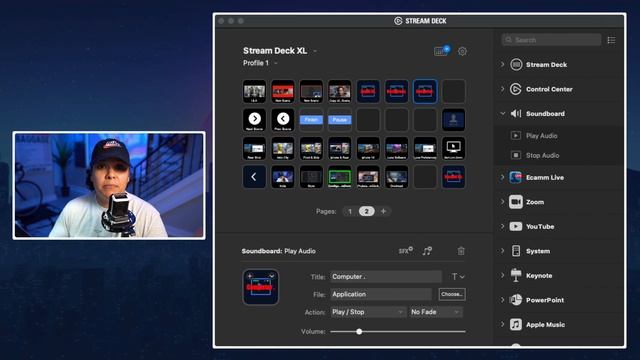Expand the PowerPoint category chevron
The width and height of the screenshot is (640, 360).
502,300
